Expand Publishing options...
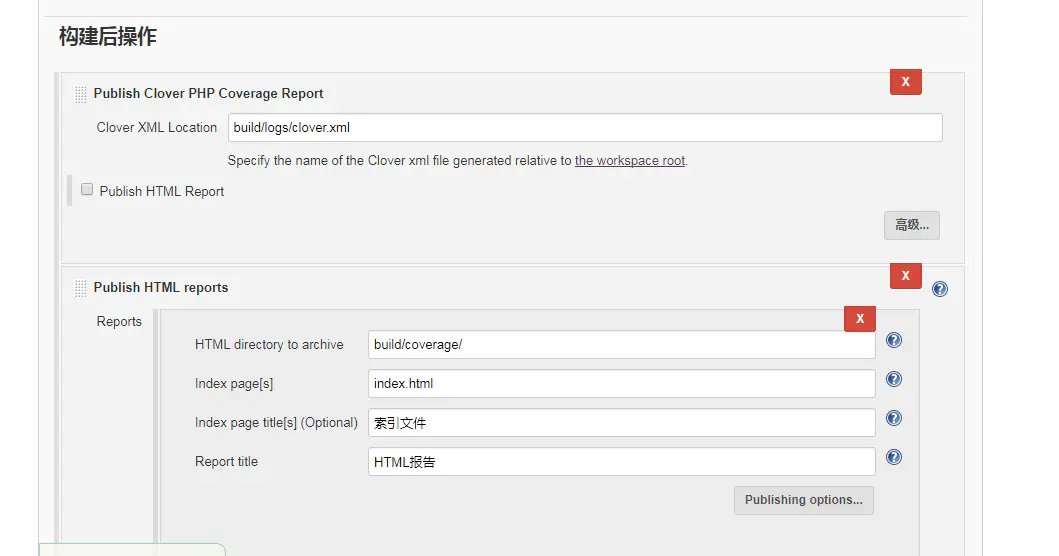The height and width of the screenshot is (556, 1059). [x=804, y=500]
